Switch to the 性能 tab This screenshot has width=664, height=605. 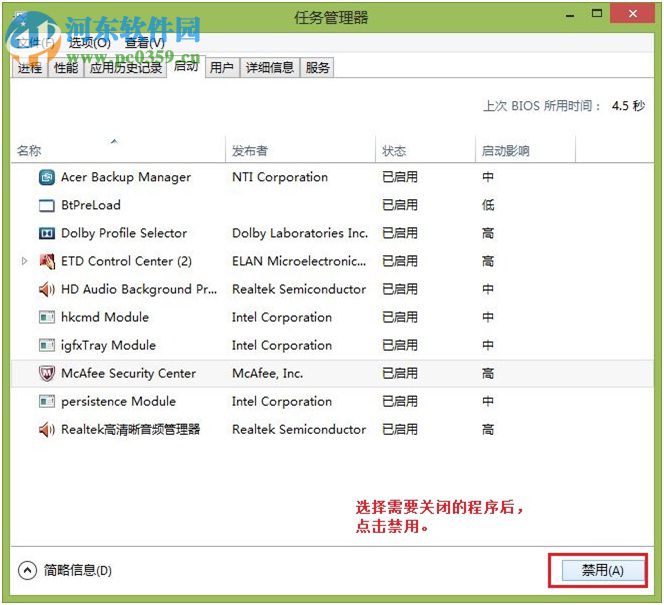coord(66,68)
